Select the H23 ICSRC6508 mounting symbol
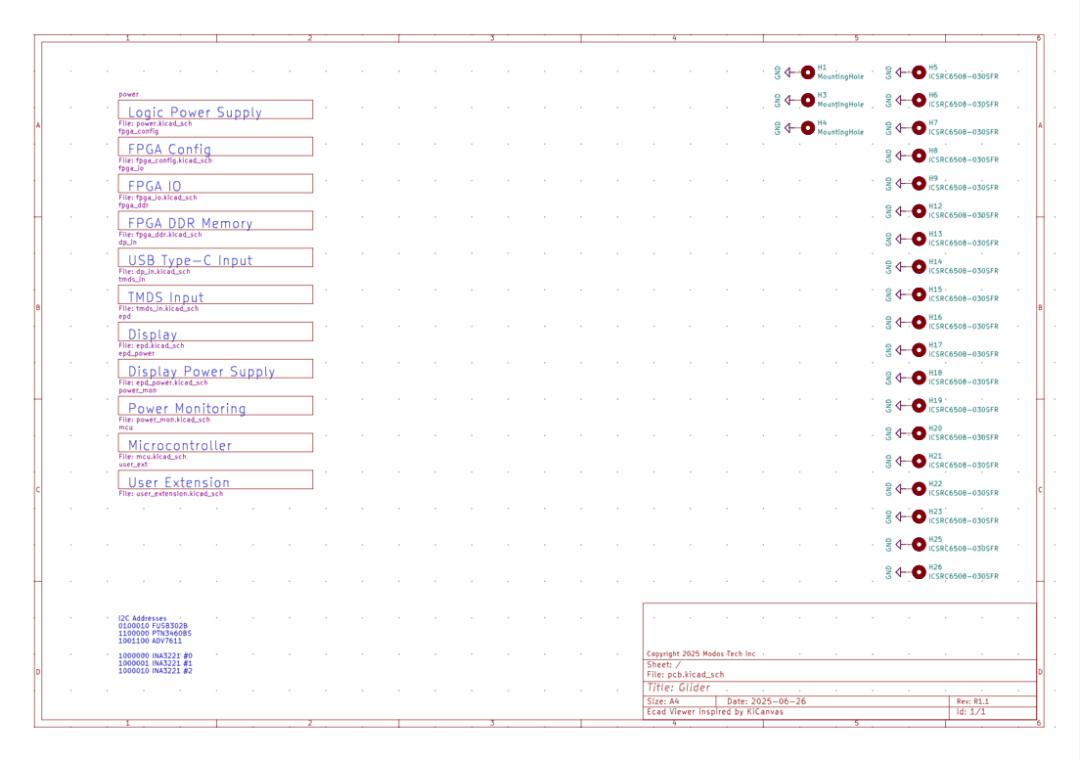 click(x=919, y=517)
